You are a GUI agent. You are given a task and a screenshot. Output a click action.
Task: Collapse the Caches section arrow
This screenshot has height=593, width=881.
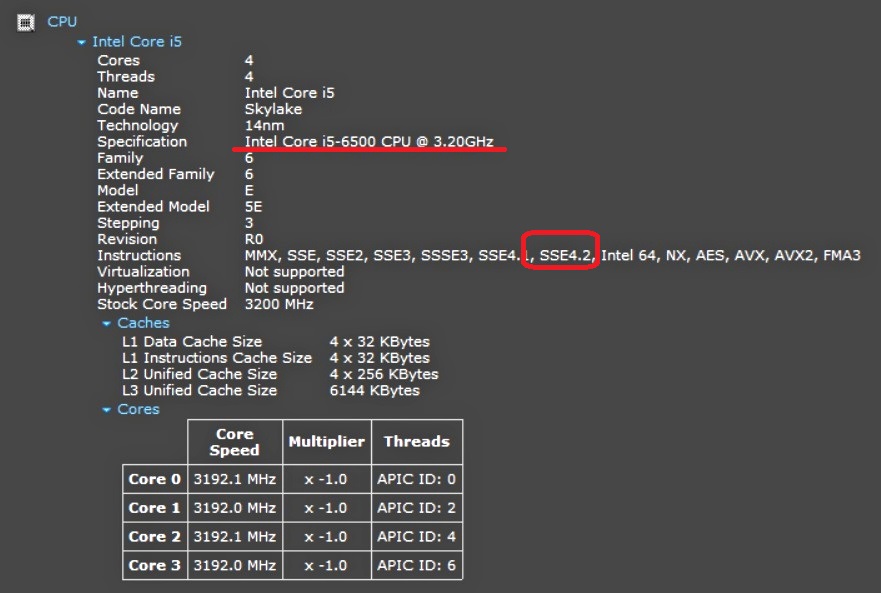[x=106, y=324]
